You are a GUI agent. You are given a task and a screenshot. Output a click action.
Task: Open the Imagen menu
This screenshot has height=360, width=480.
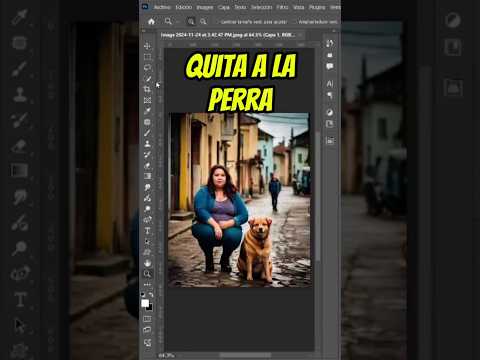coord(205,7)
